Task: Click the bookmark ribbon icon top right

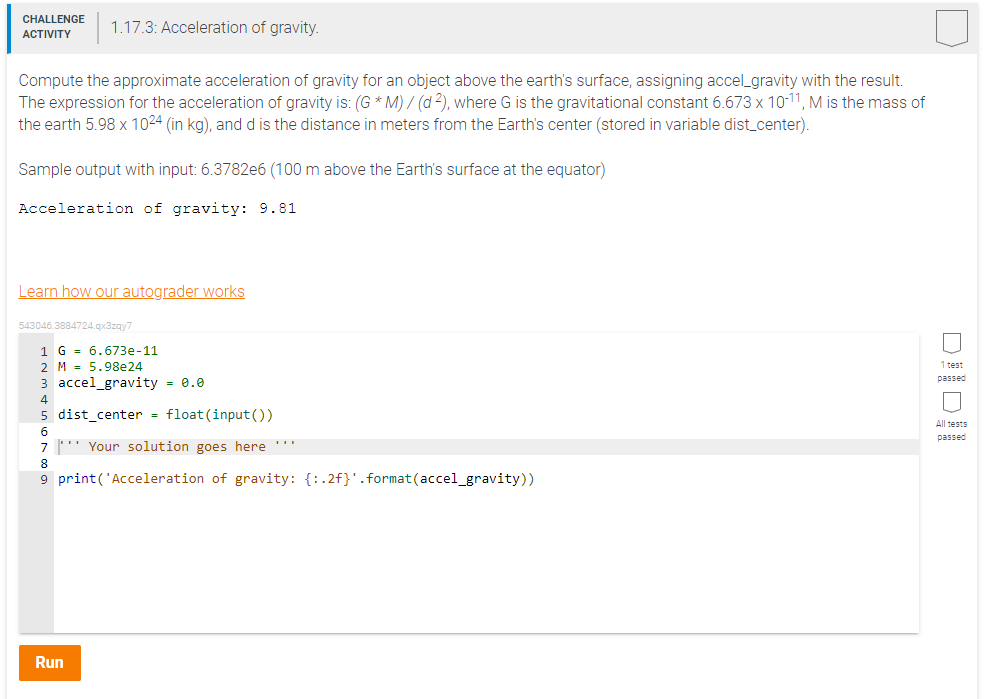Action: 951,28
